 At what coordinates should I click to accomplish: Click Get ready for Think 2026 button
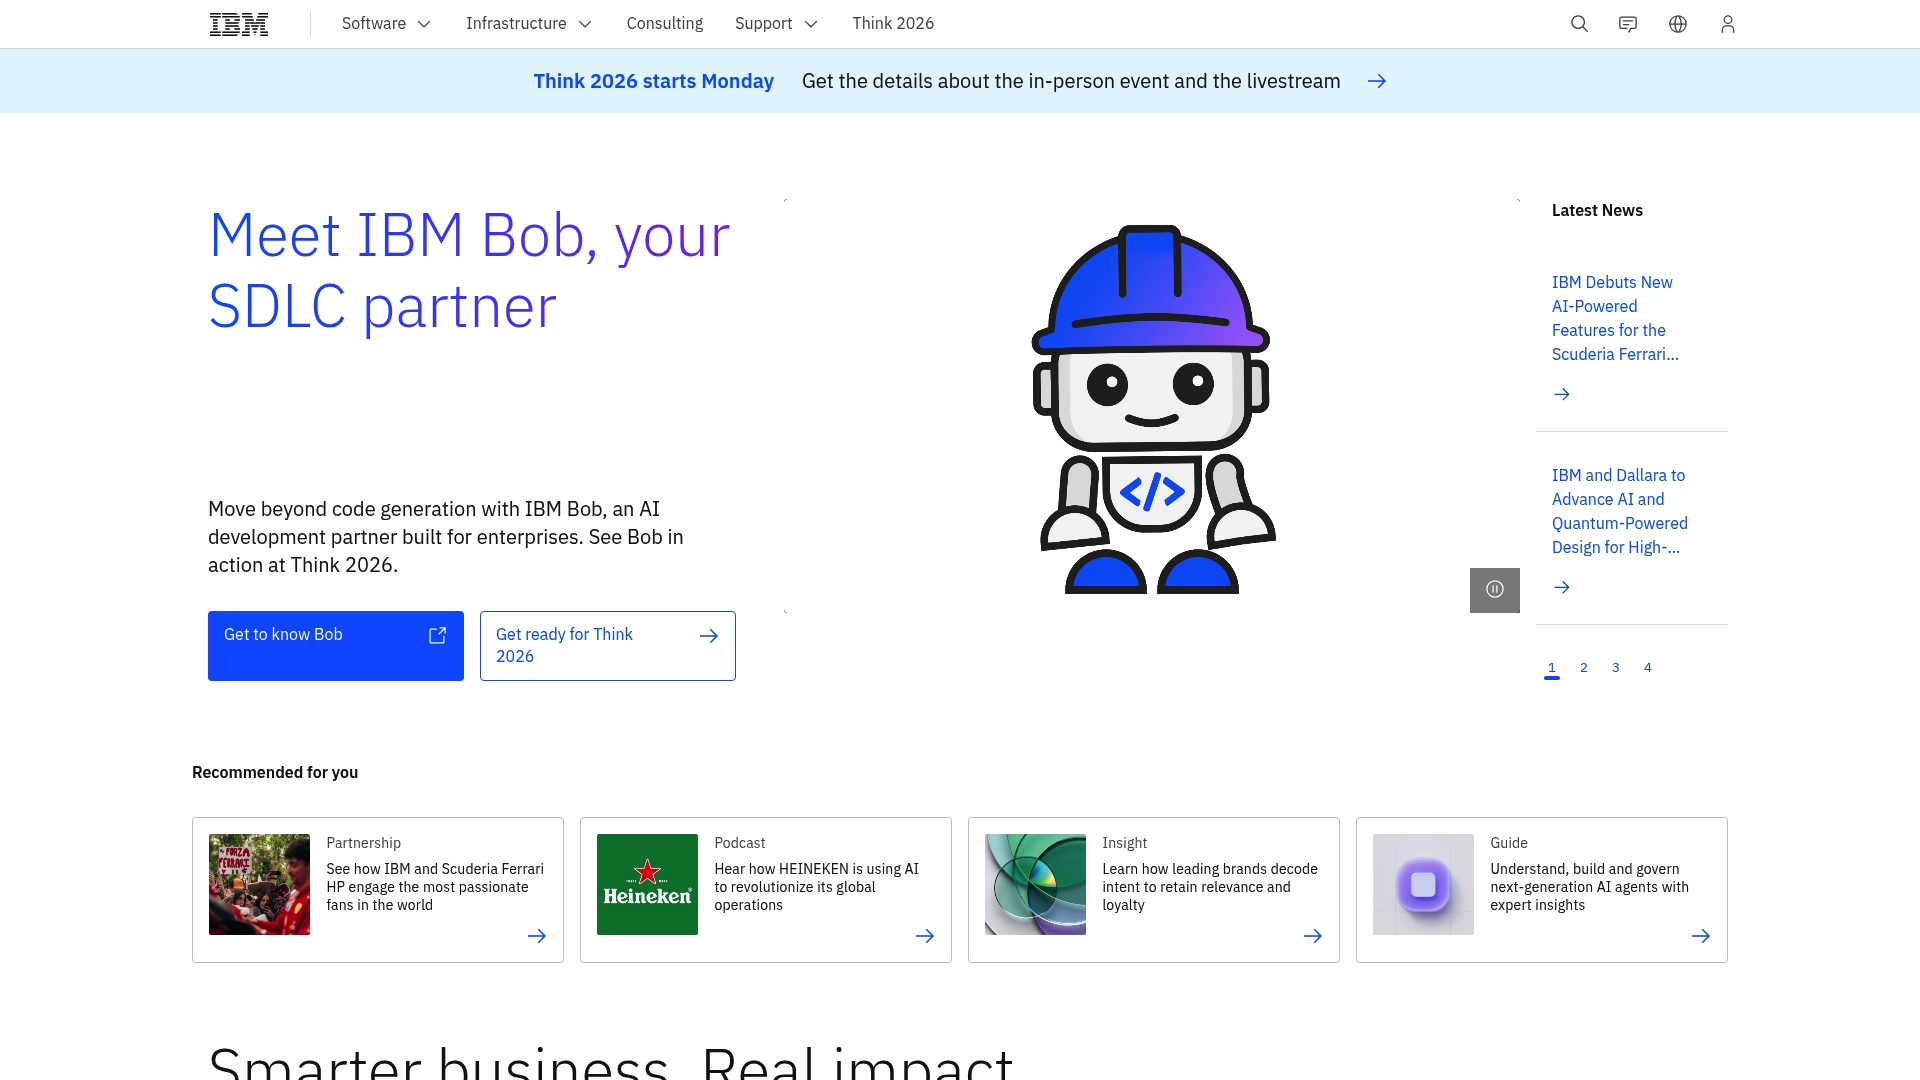point(608,646)
